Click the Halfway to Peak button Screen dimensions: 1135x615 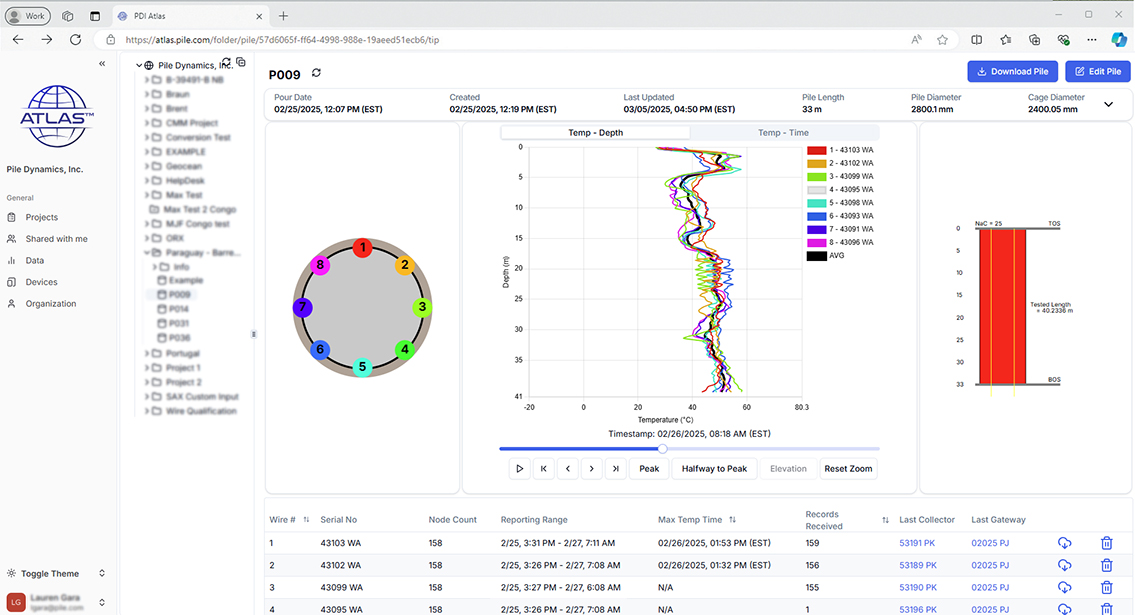click(x=714, y=469)
